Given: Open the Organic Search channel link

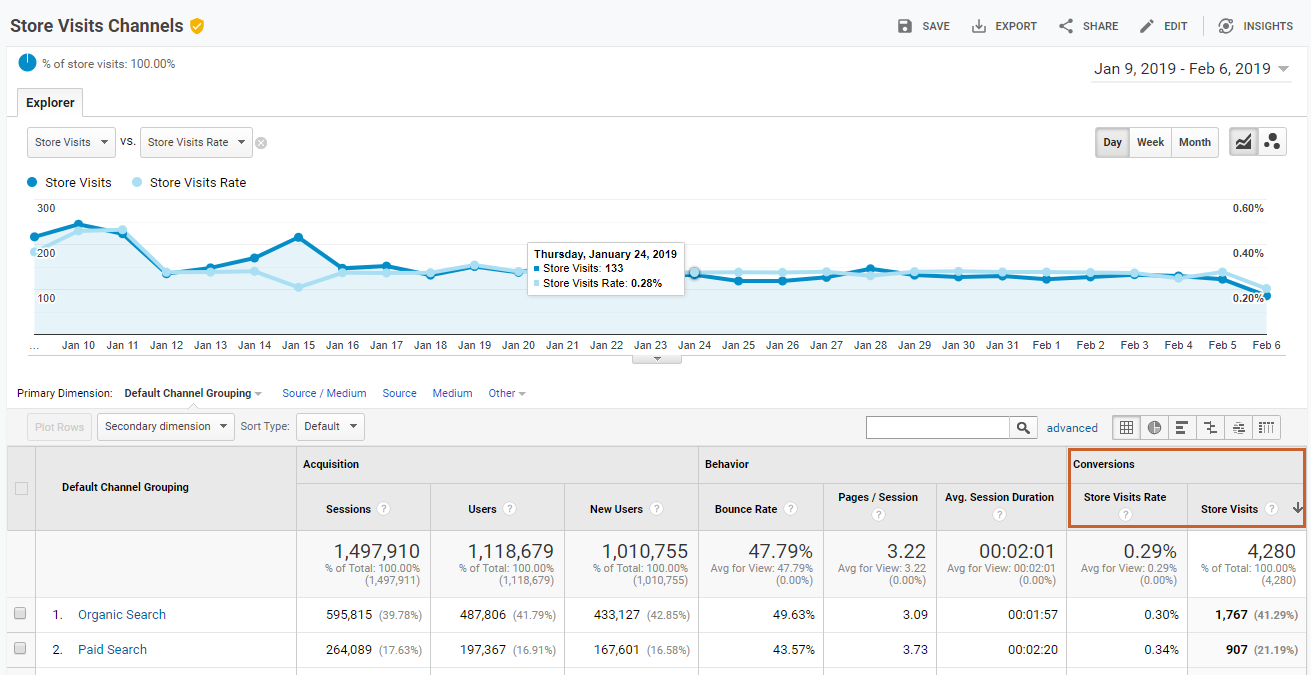Looking at the screenshot, I should click(x=122, y=615).
